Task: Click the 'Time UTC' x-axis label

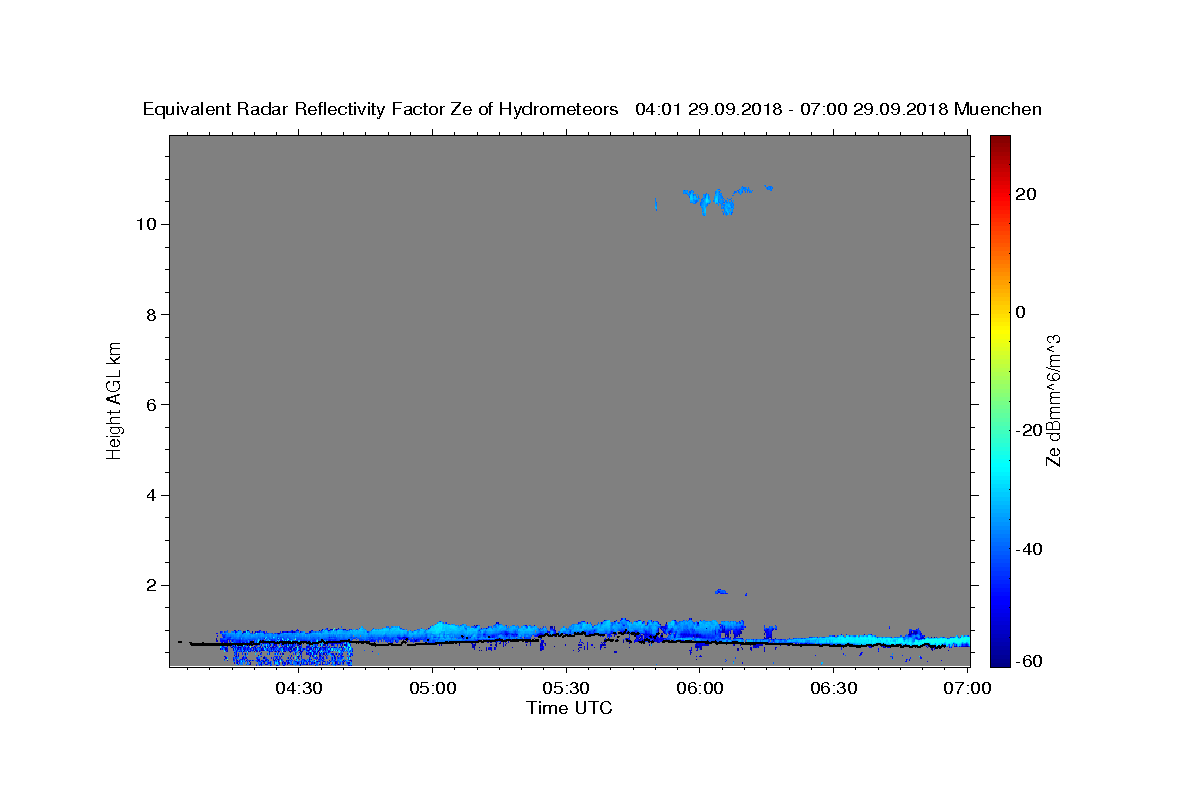Action: 569,708
